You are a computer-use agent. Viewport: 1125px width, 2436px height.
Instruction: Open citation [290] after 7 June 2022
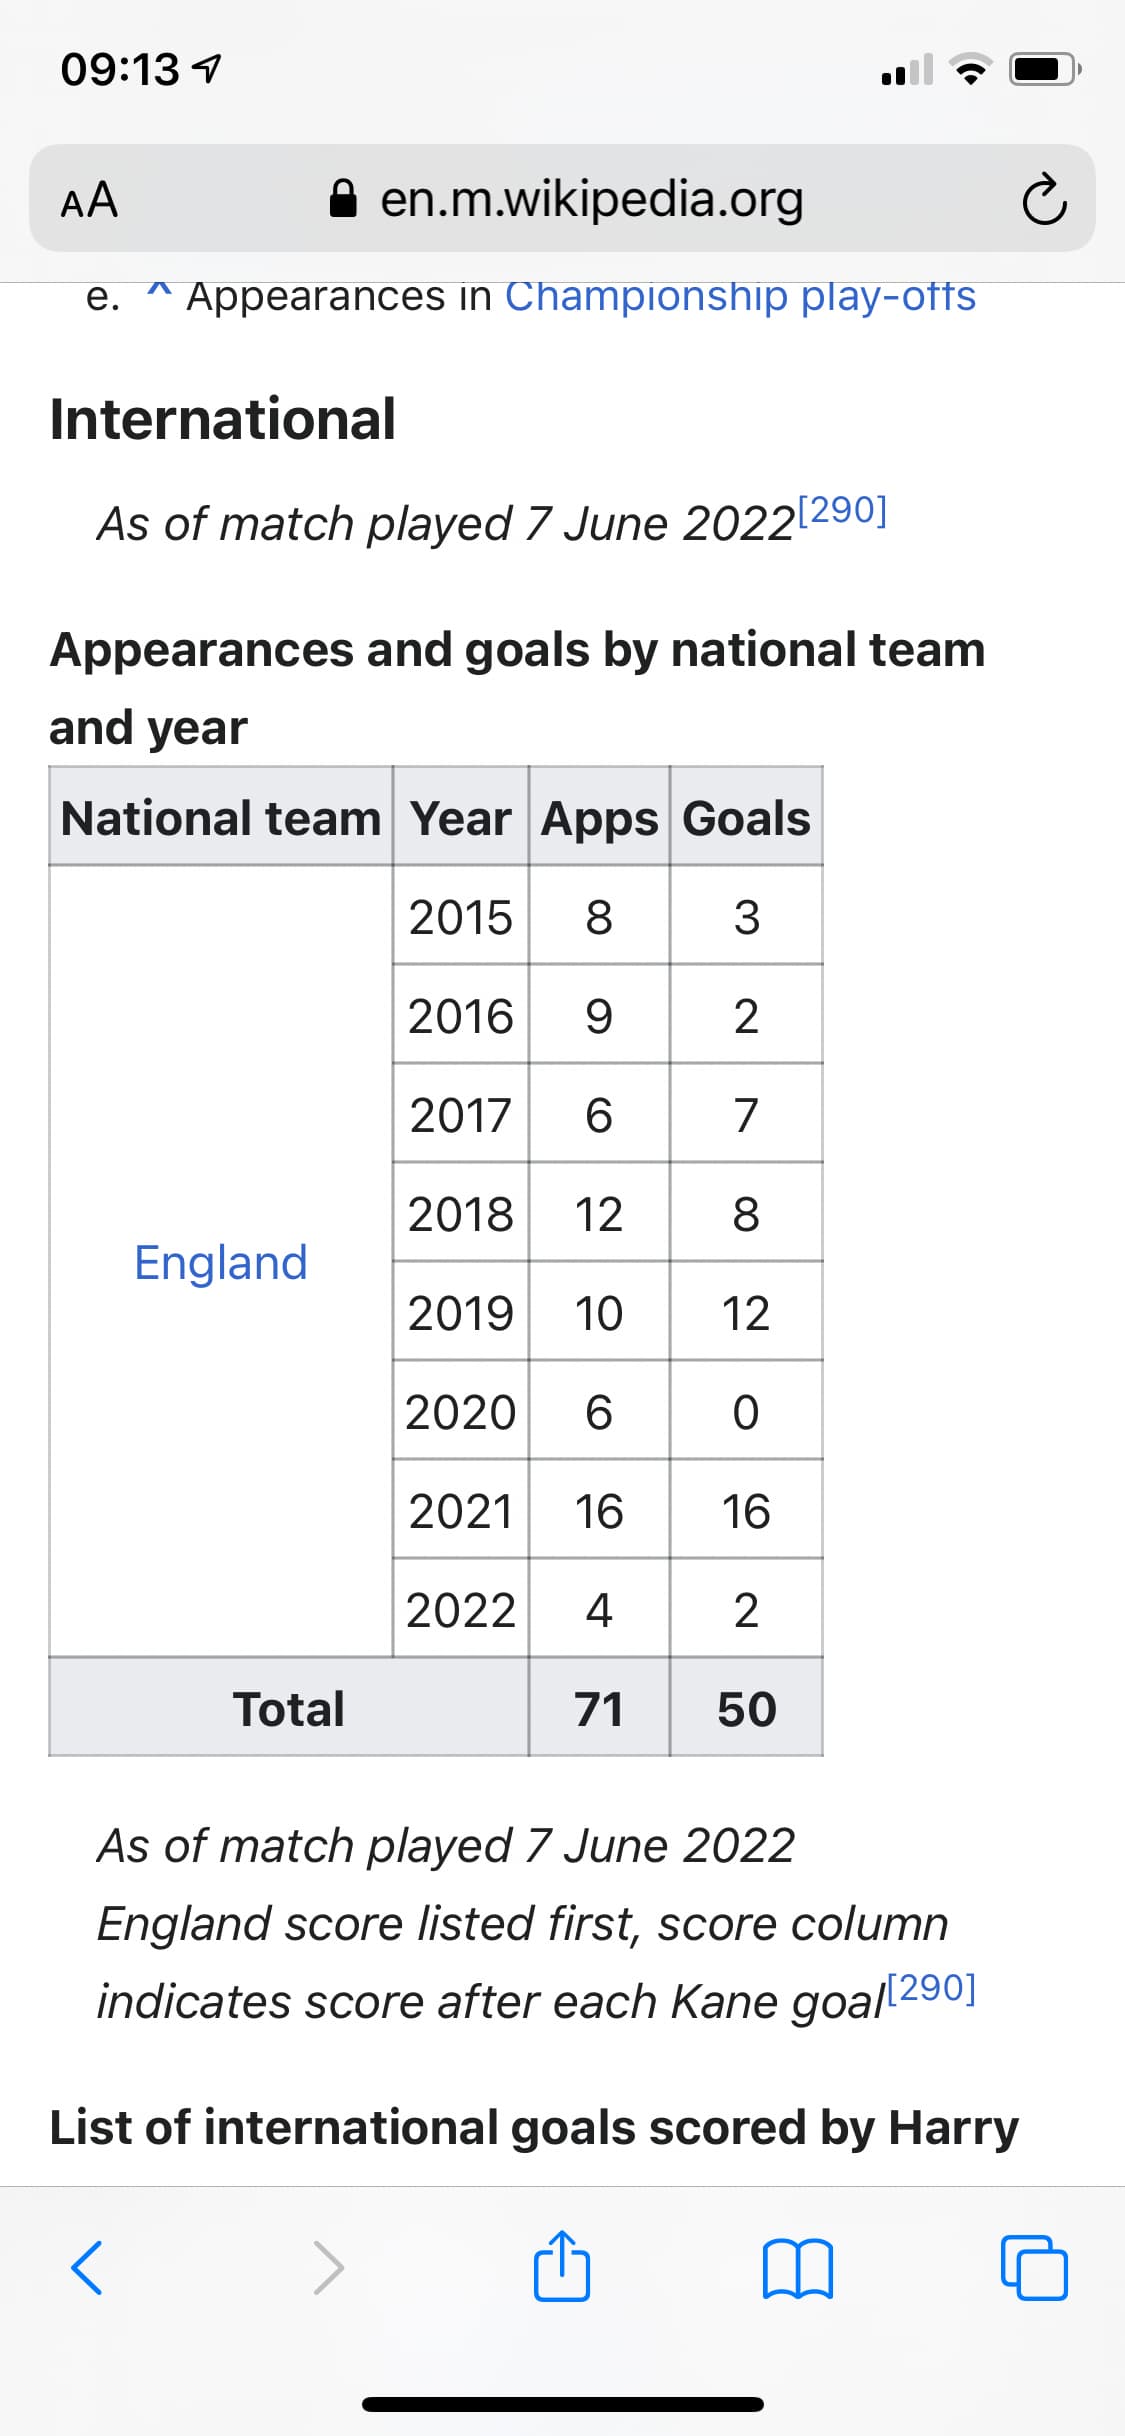[x=843, y=510]
